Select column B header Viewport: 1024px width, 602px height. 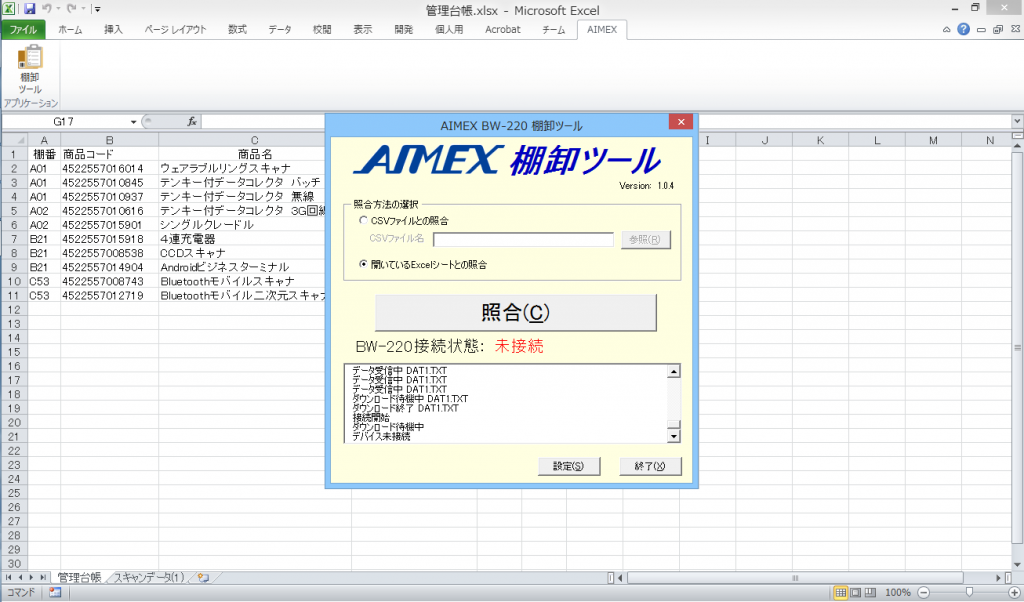tap(109, 140)
